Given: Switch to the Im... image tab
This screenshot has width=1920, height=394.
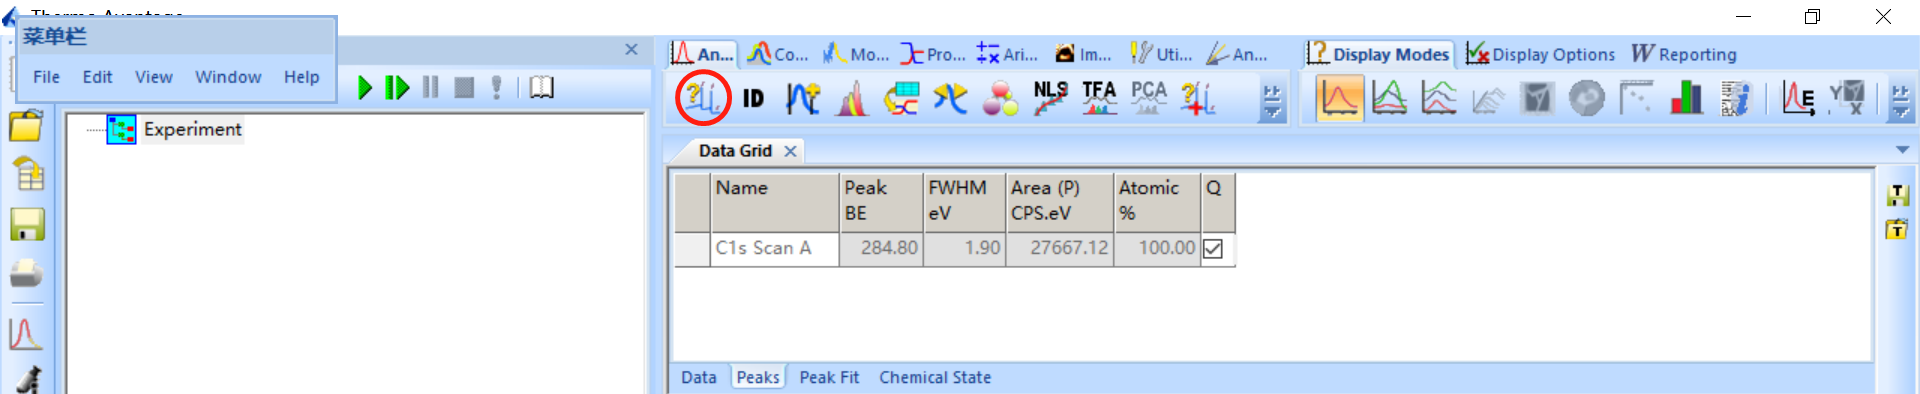Looking at the screenshot, I should 1084,54.
